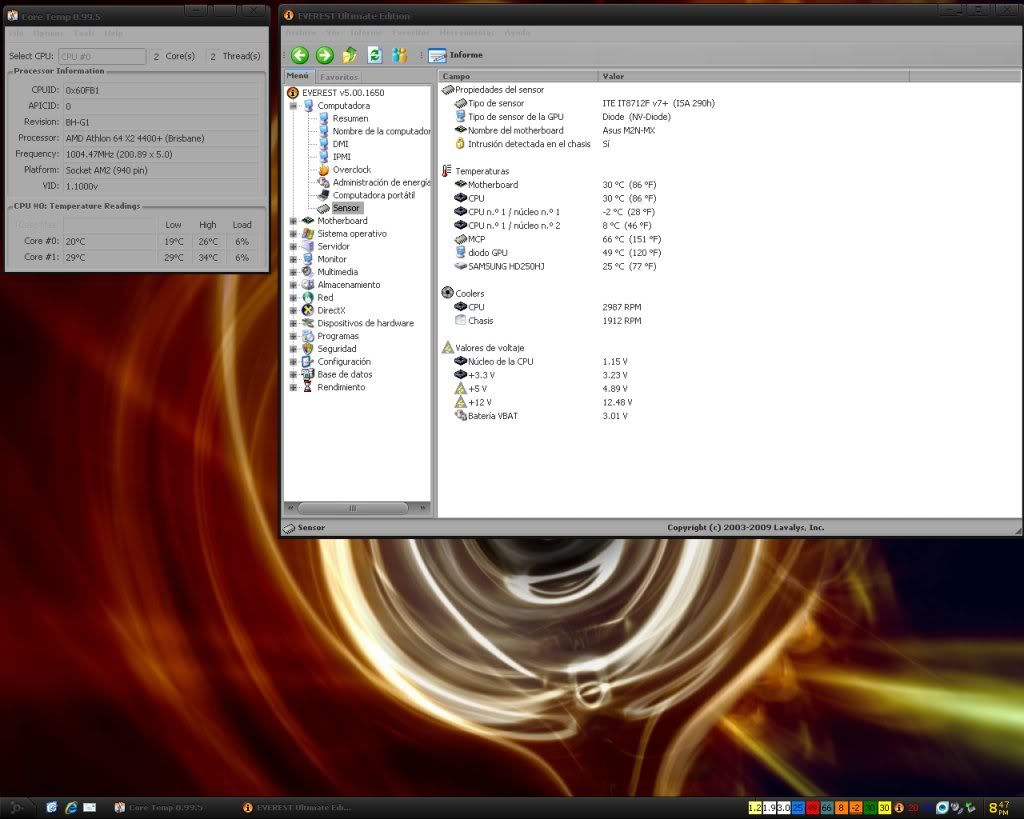Select Overclock in the tree
1024x819 pixels.
[351, 170]
